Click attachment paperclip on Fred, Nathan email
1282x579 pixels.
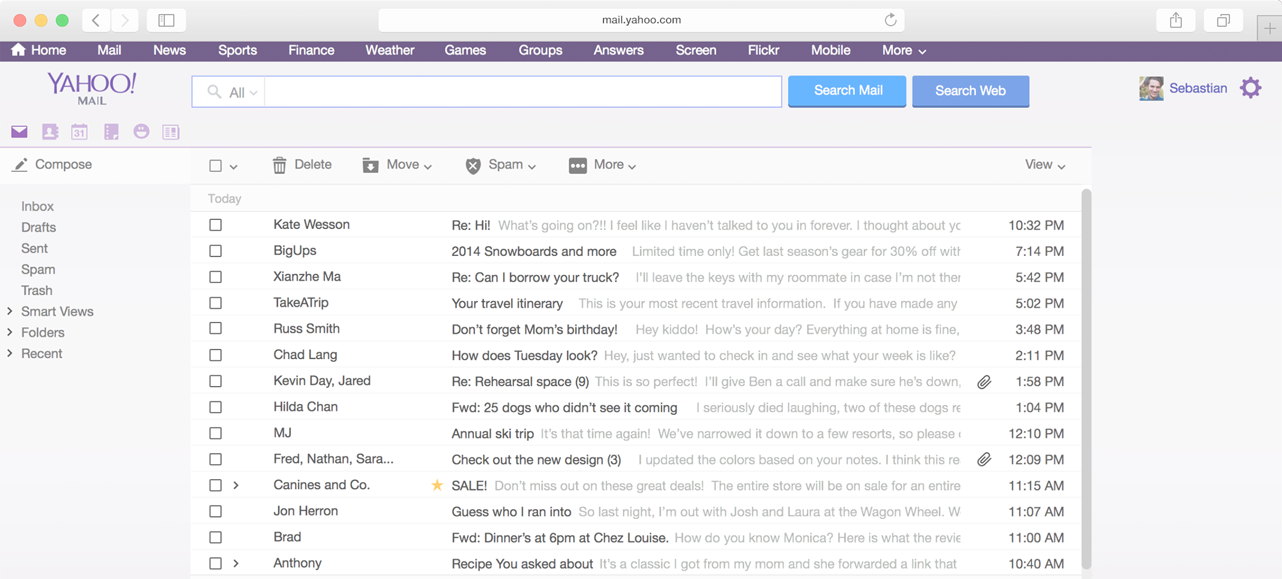tap(984, 459)
